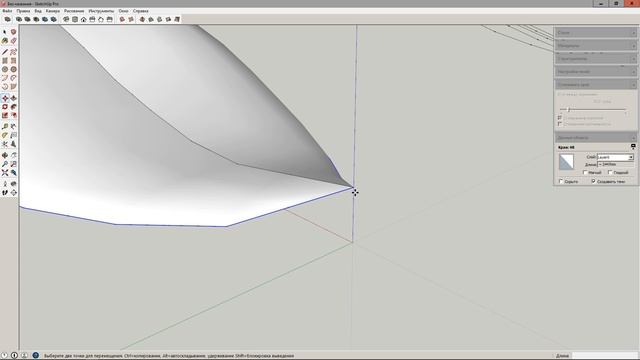Toggle the Мягкий checkbox
Image resolution: width=640 pixels, height=360 pixels.
584,173
